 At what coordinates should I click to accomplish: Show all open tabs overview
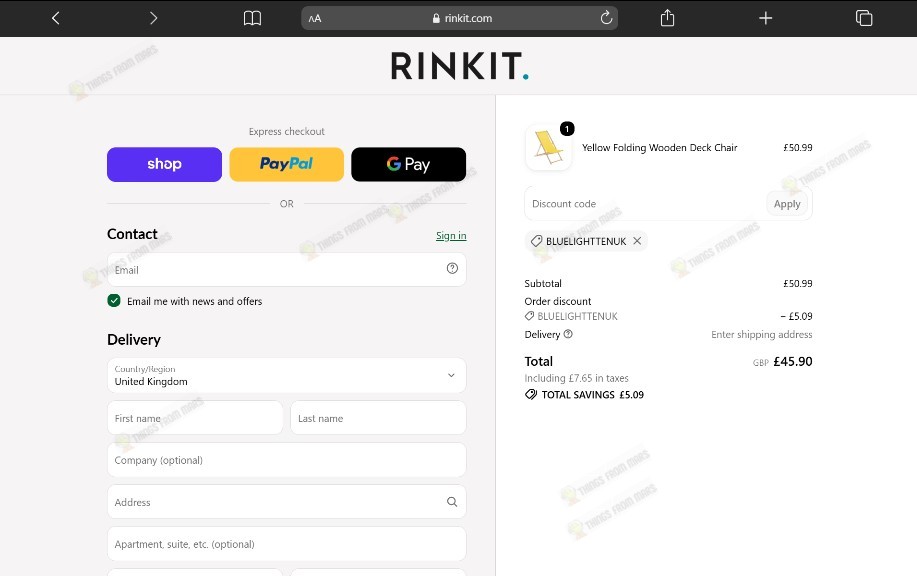click(864, 18)
